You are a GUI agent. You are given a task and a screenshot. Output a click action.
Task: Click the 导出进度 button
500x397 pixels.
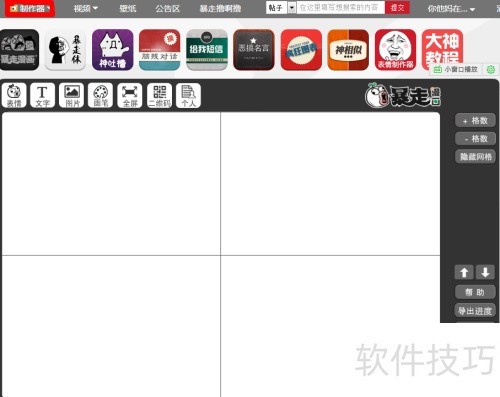coord(475,311)
